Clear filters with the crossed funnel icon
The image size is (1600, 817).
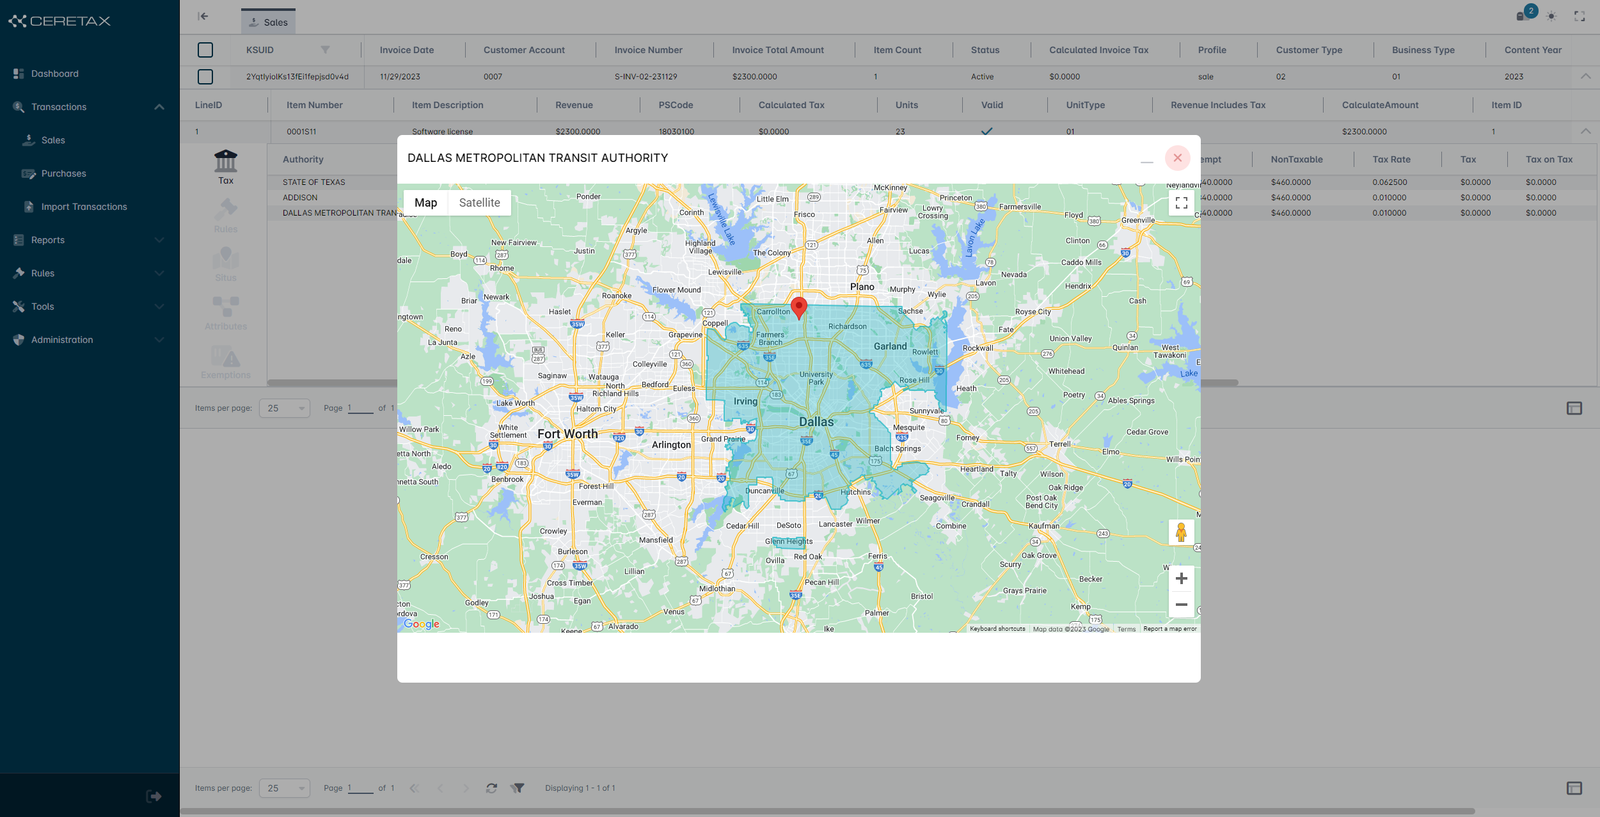pos(517,788)
